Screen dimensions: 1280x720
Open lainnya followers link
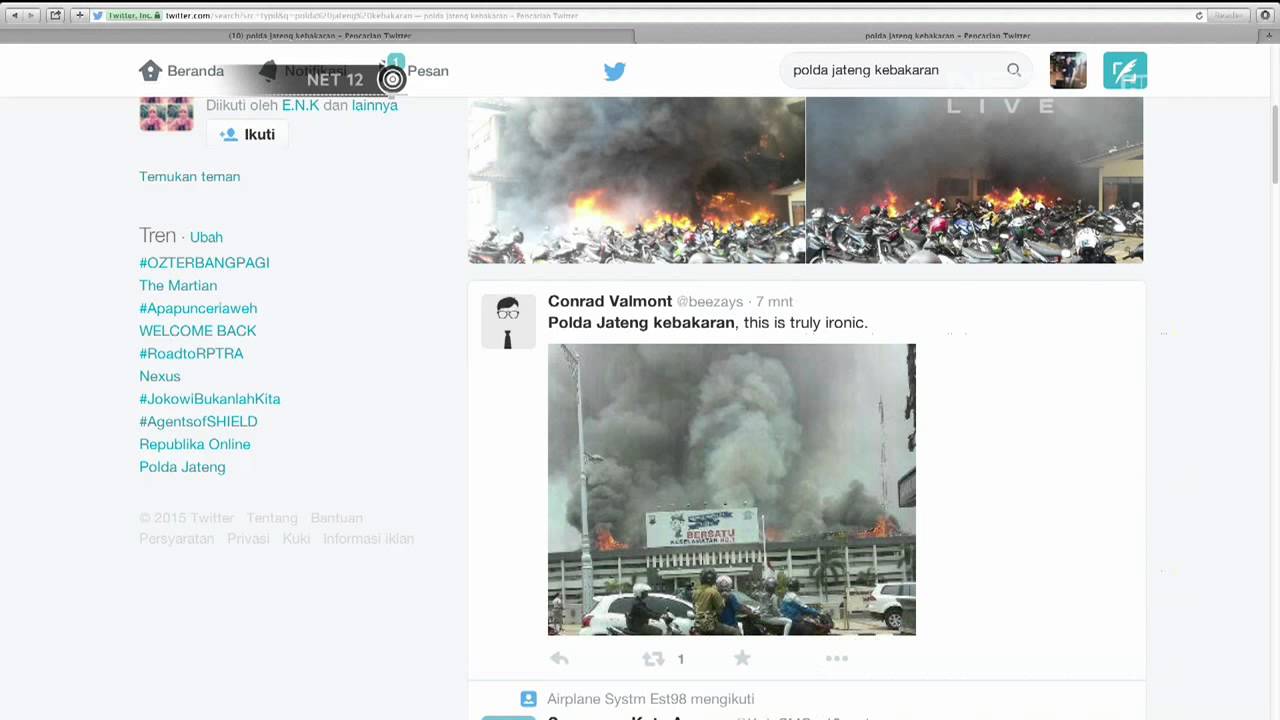375,105
